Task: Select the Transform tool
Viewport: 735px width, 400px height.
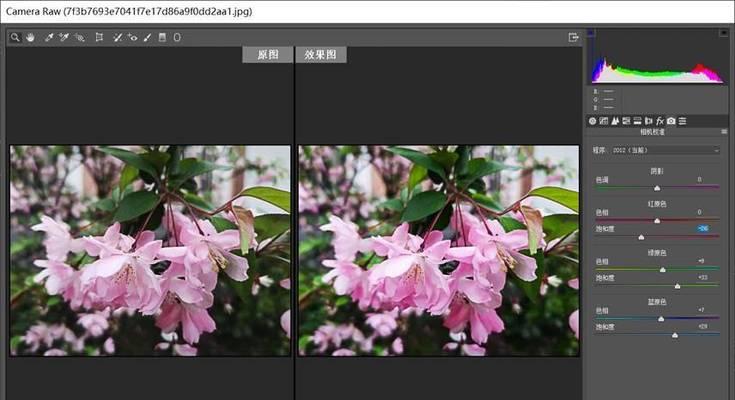Action: [99, 37]
